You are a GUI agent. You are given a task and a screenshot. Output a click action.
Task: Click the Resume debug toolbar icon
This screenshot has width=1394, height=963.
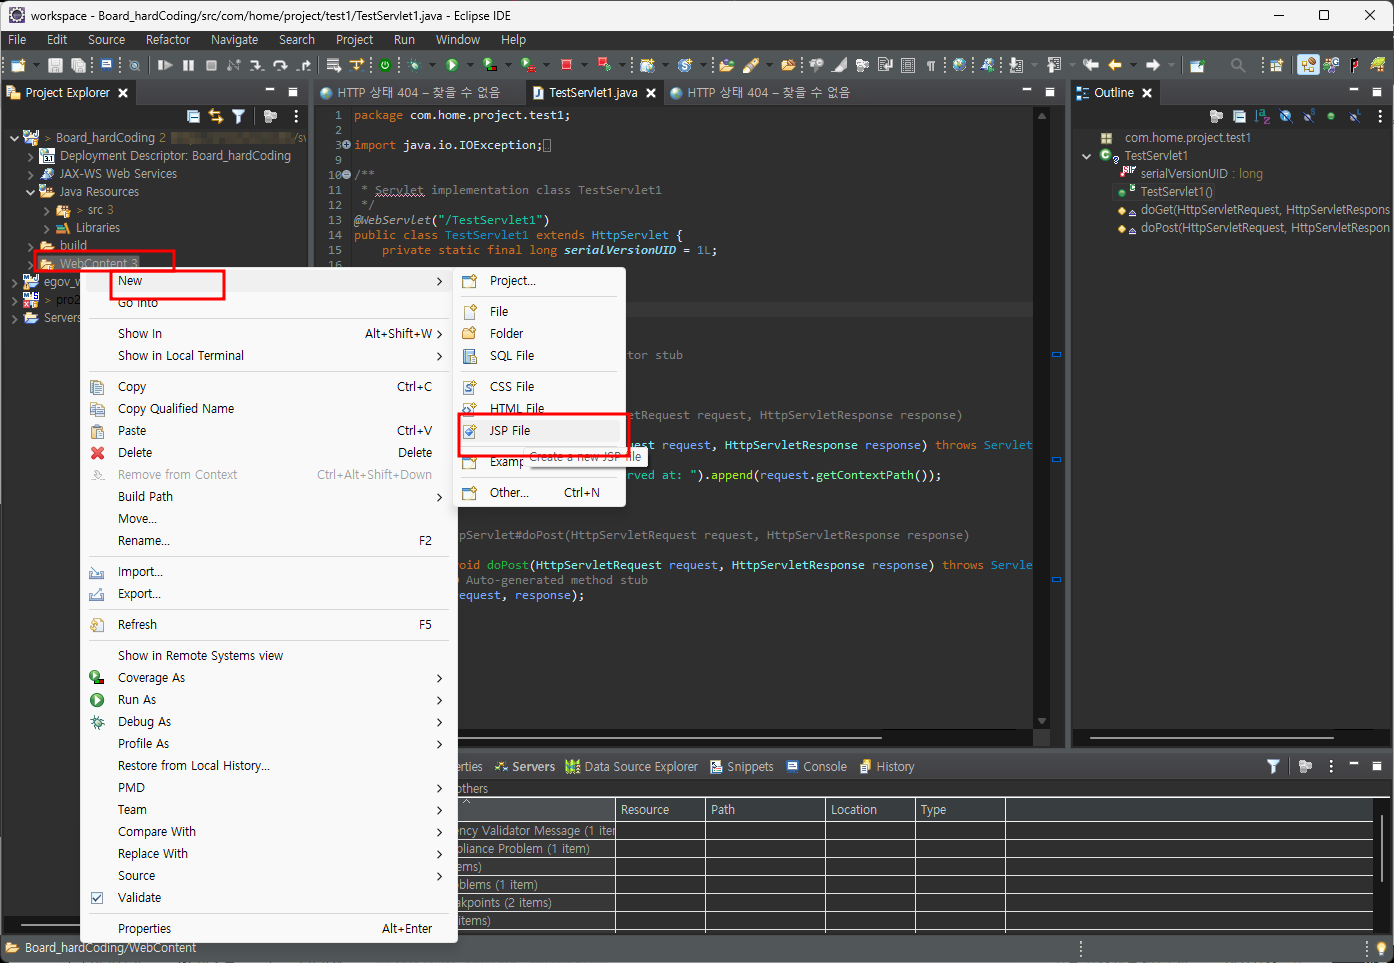click(164, 65)
